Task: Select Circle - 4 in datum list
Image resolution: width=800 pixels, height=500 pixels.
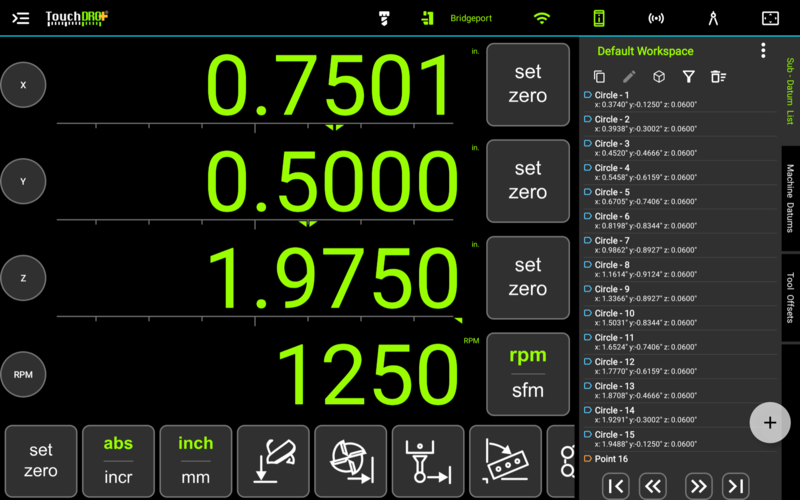Action: tap(680, 172)
